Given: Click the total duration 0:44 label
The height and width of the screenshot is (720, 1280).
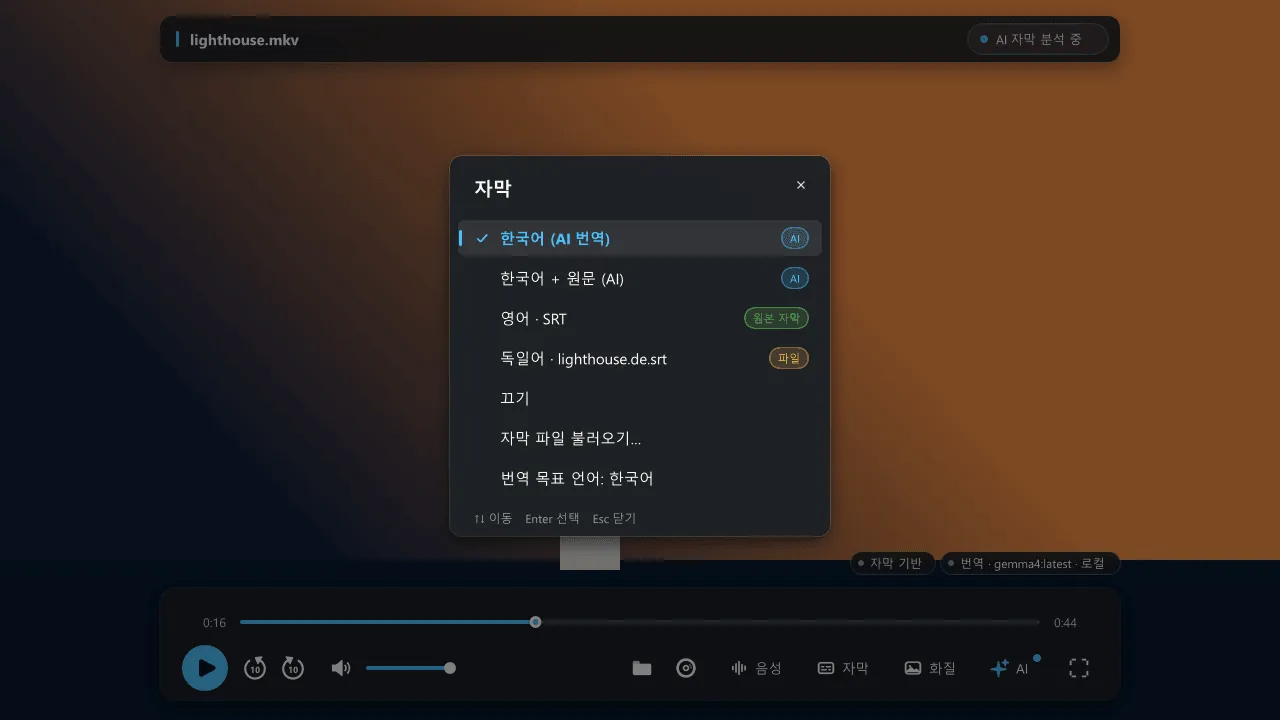Looking at the screenshot, I should click(x=1065, y=622).
